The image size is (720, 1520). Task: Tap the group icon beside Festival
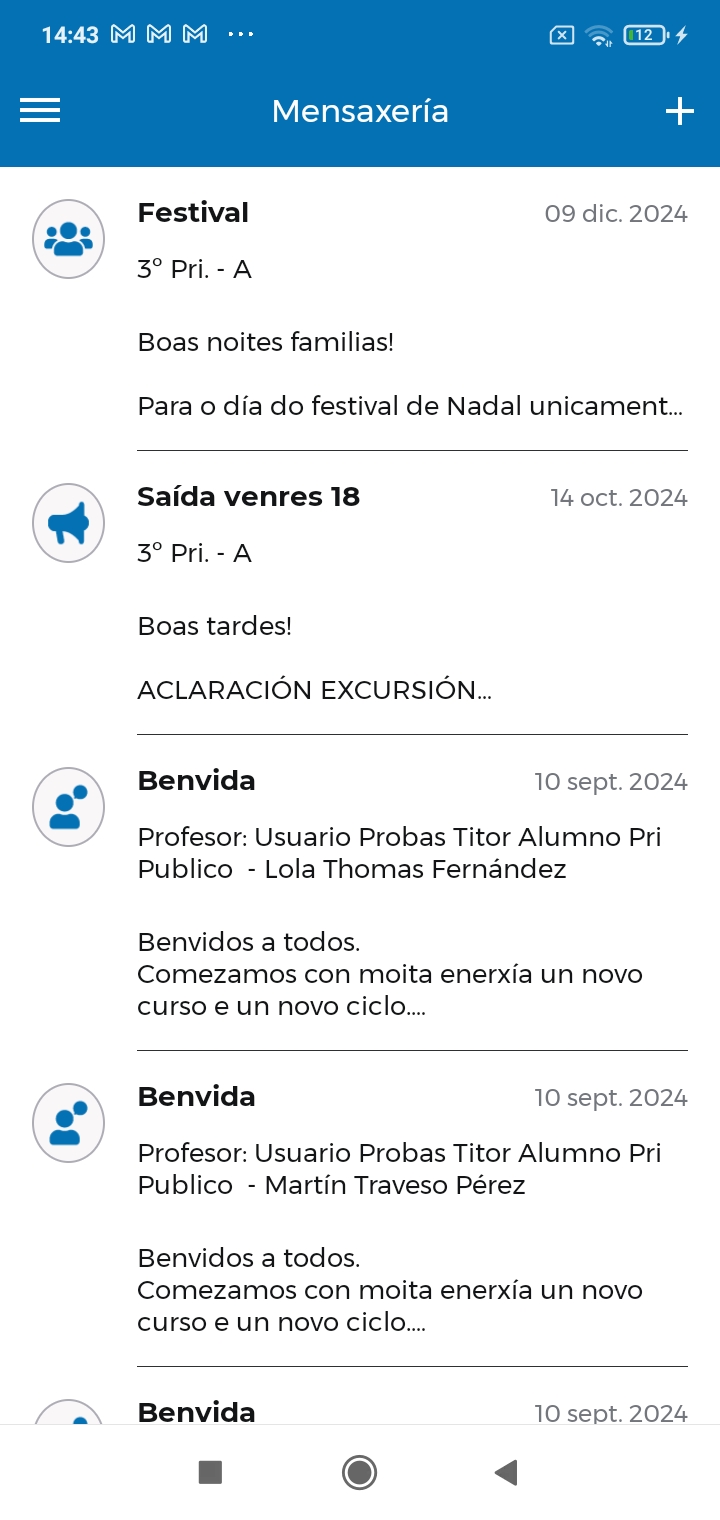pyautogui.click(x=69, y=239)
